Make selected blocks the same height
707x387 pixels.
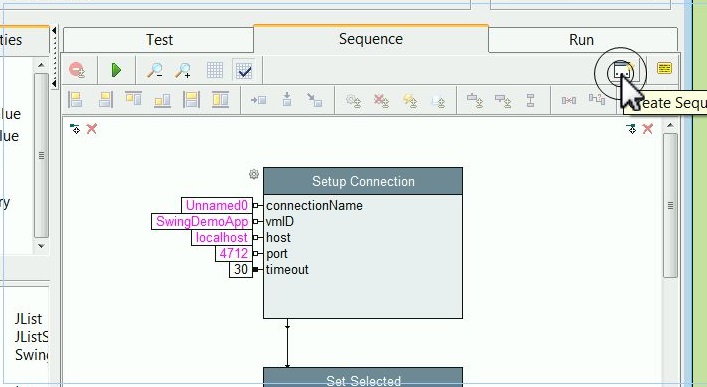220,99
